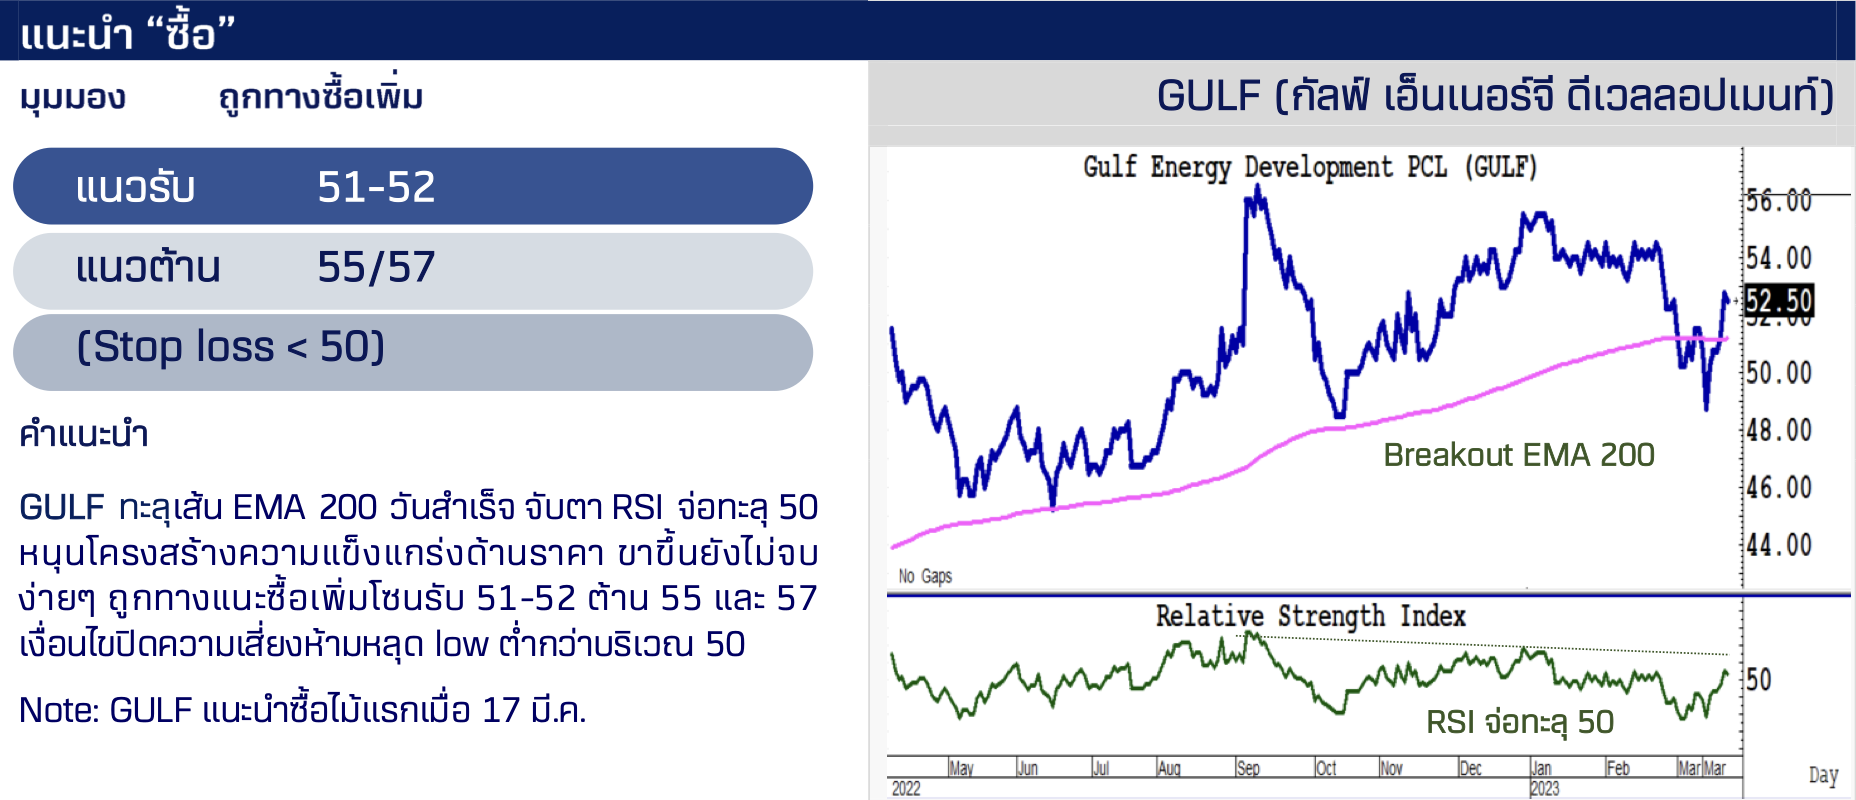This screenshot has height=800, width=1856.
Task: Select the แนวรับ 51-52 support bar
Action: click(x=413, y=186)
